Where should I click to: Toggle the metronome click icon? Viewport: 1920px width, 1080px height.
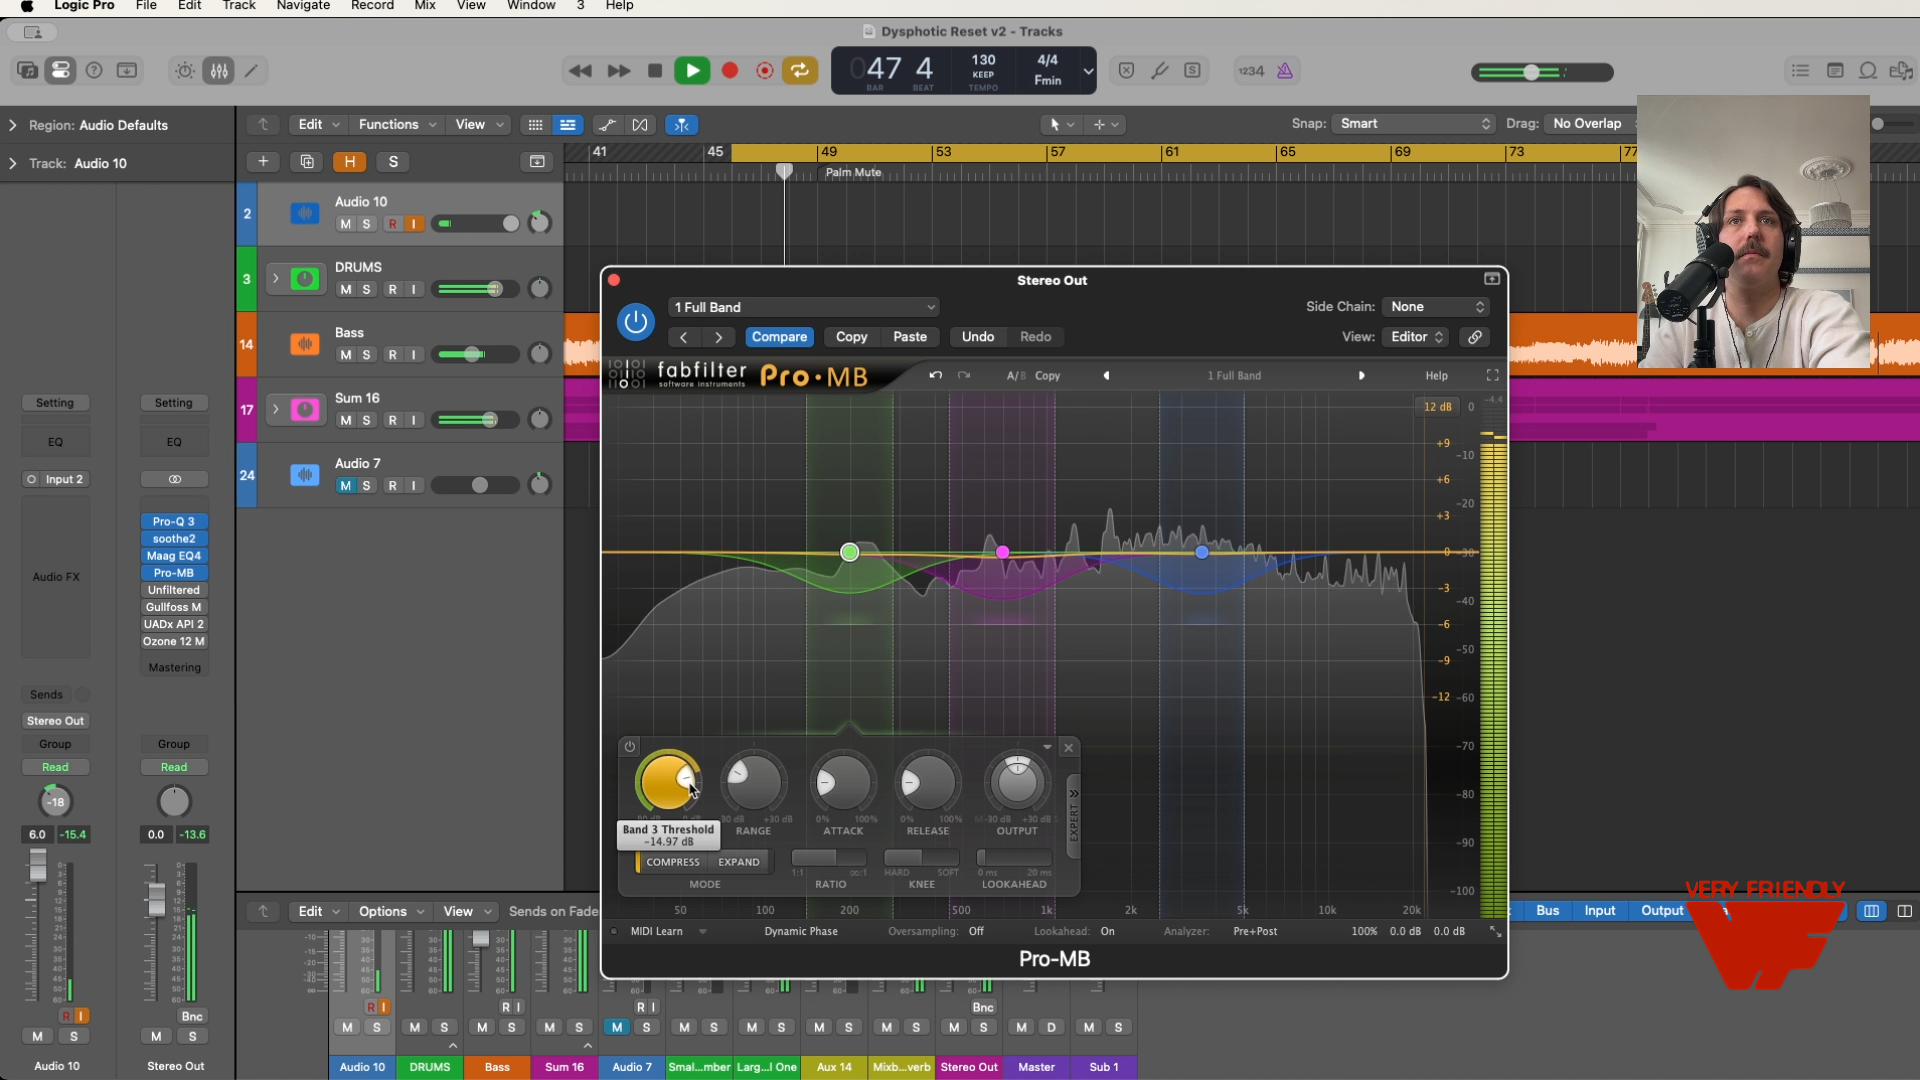1285,71
